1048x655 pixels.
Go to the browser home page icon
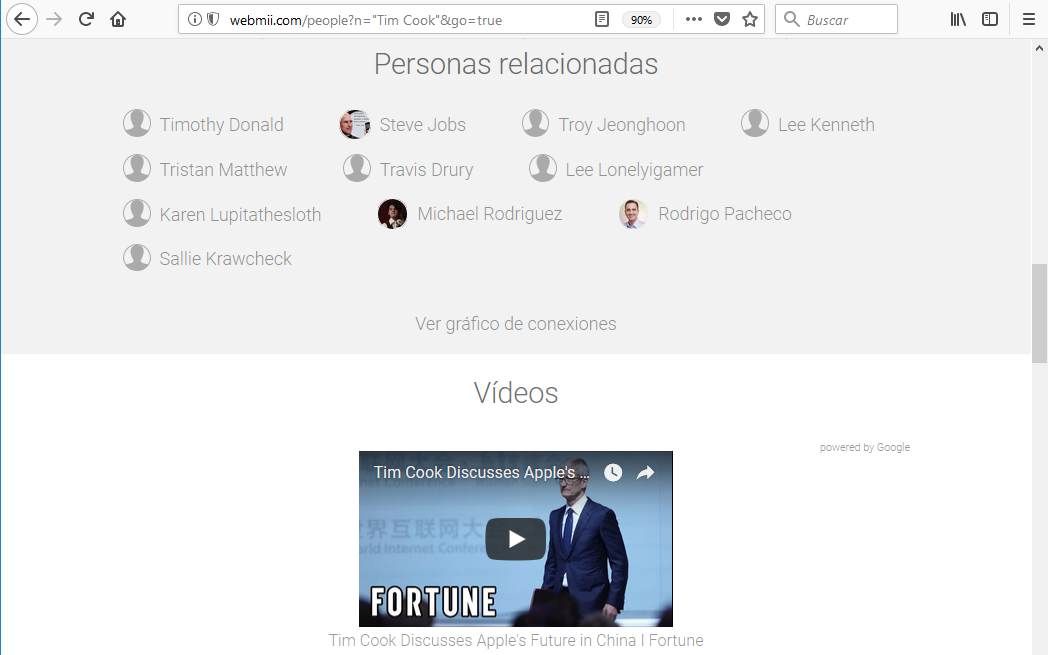coord(118,19)
